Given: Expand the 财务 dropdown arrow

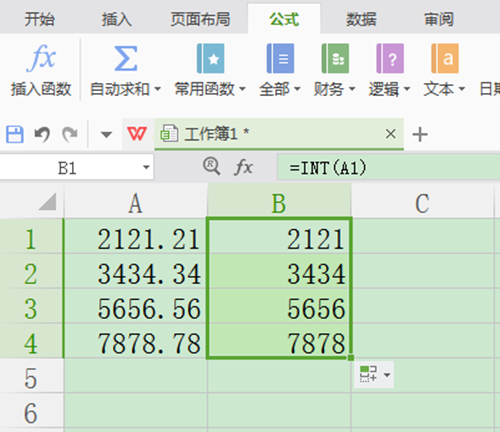Looking at the screenshot, I should click(352, 89).
